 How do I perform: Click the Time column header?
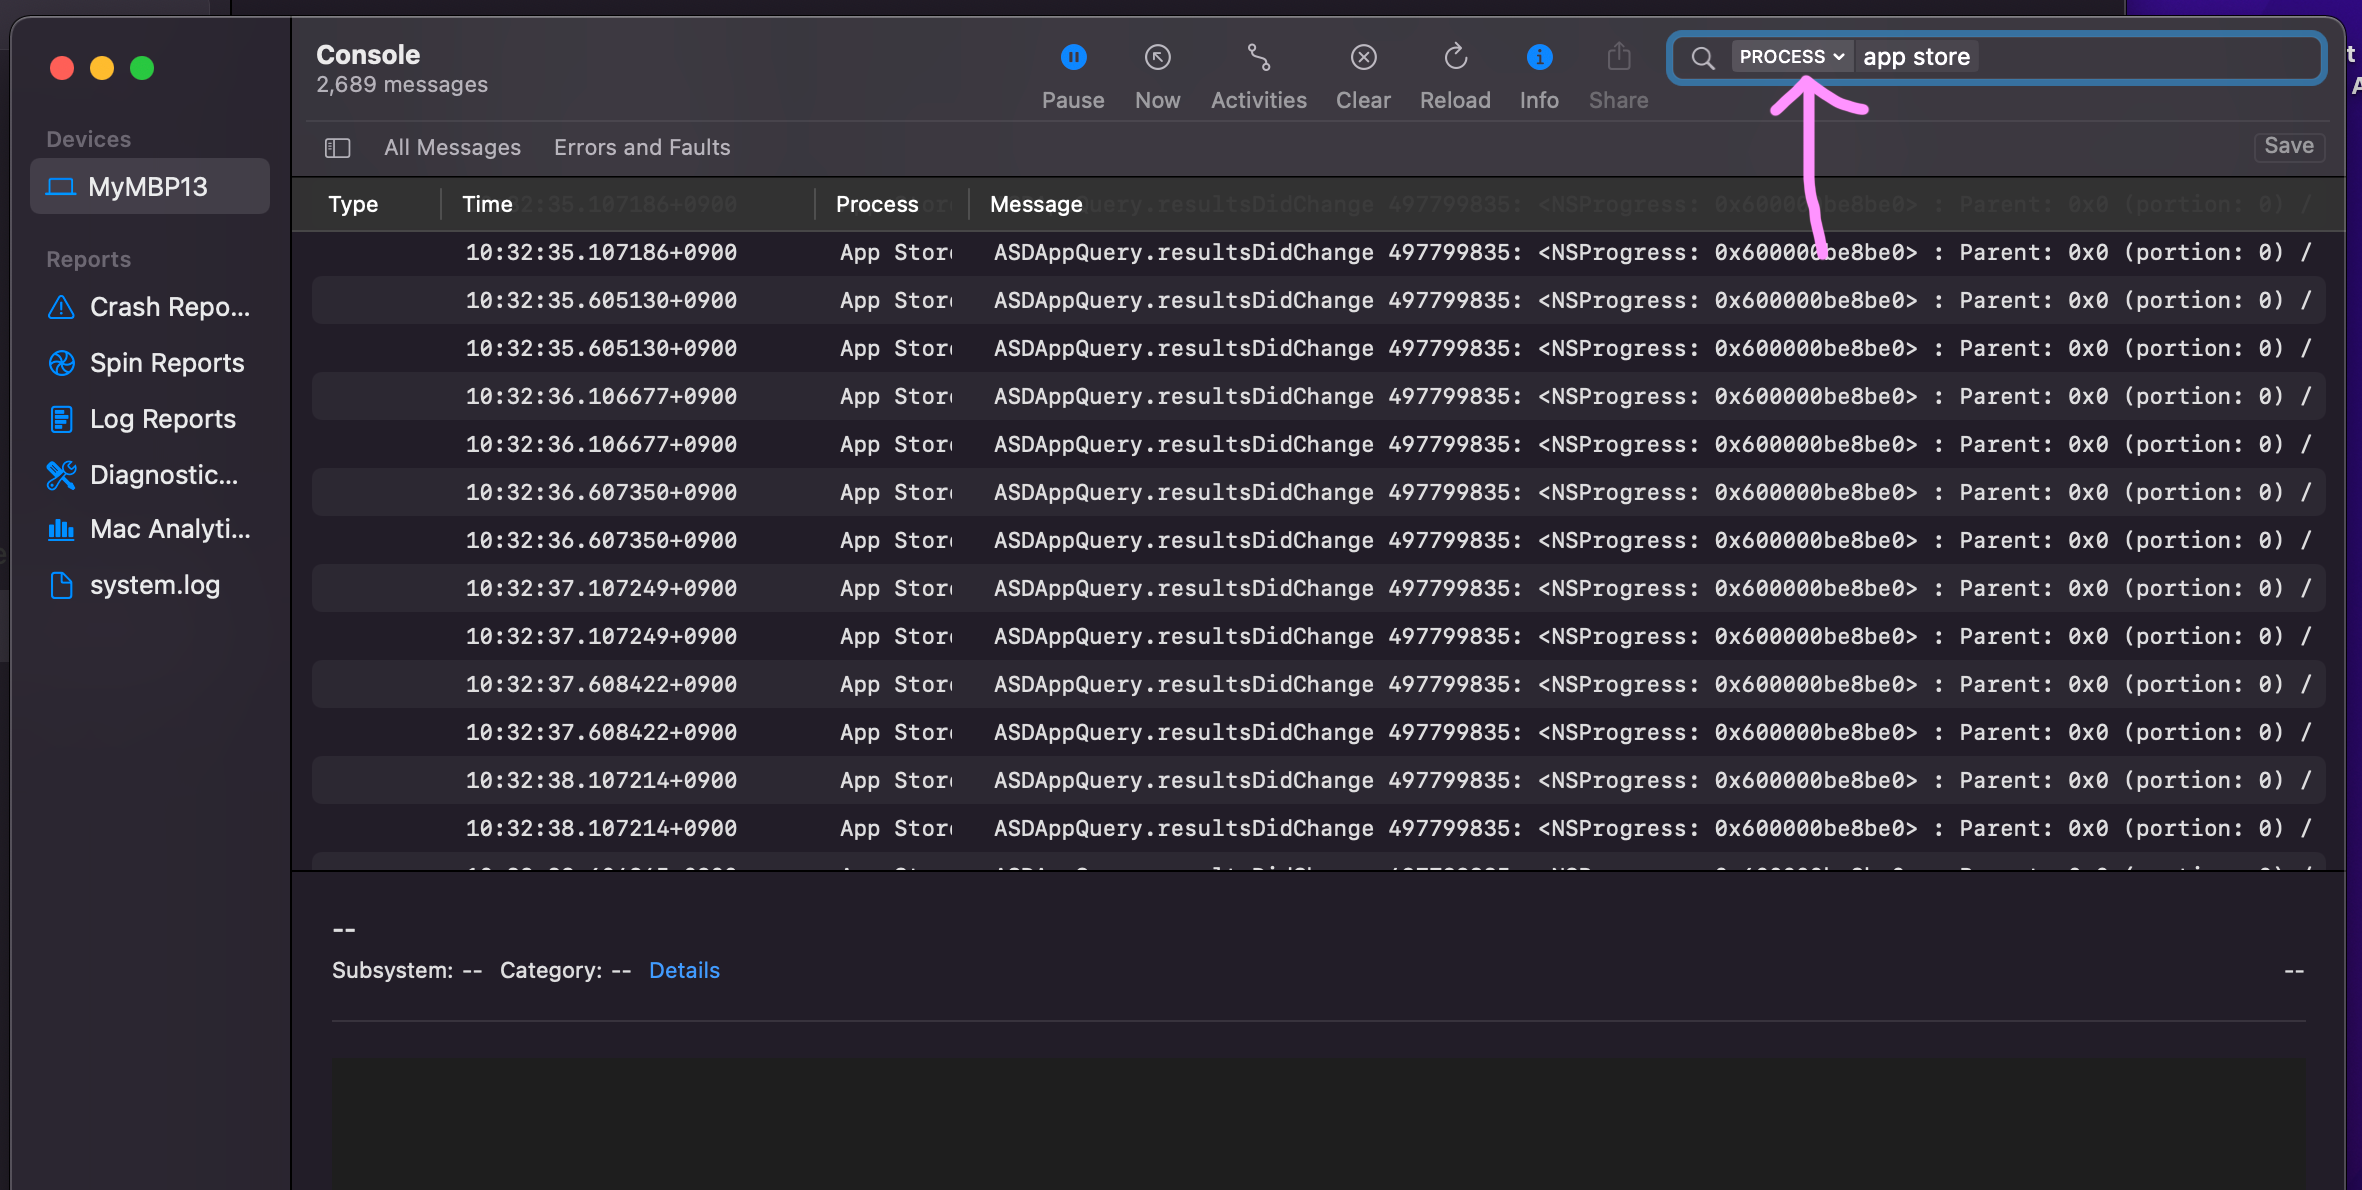click(x=488, y=205)
